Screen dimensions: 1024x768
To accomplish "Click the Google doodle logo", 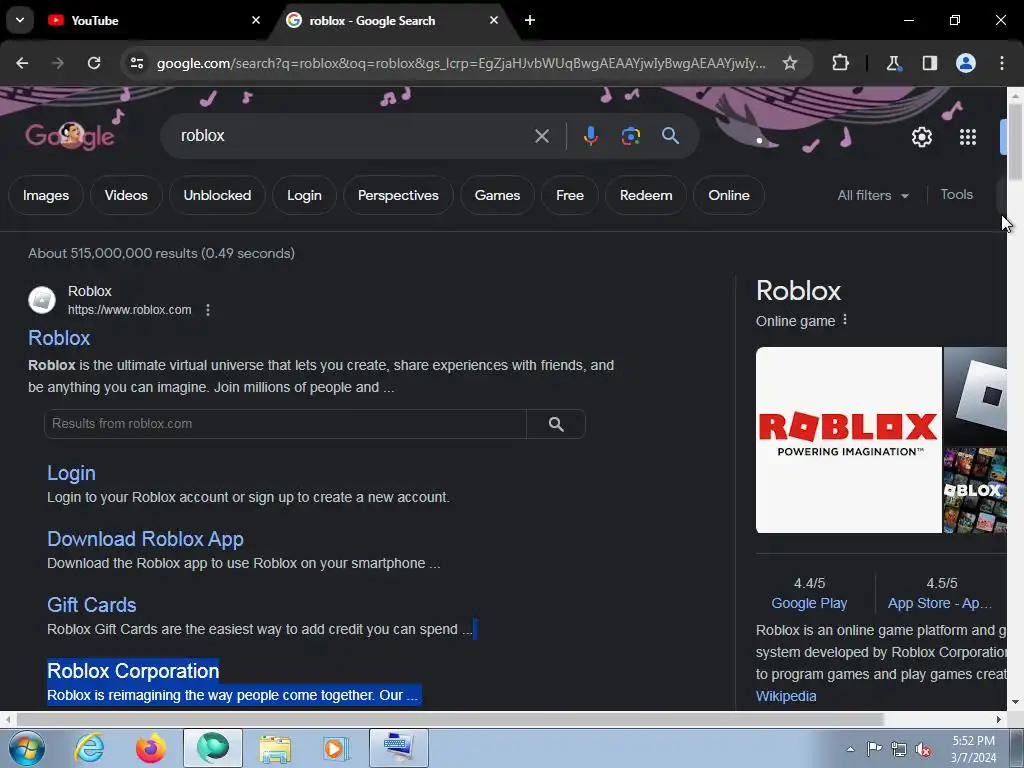I will coord(70,136).
